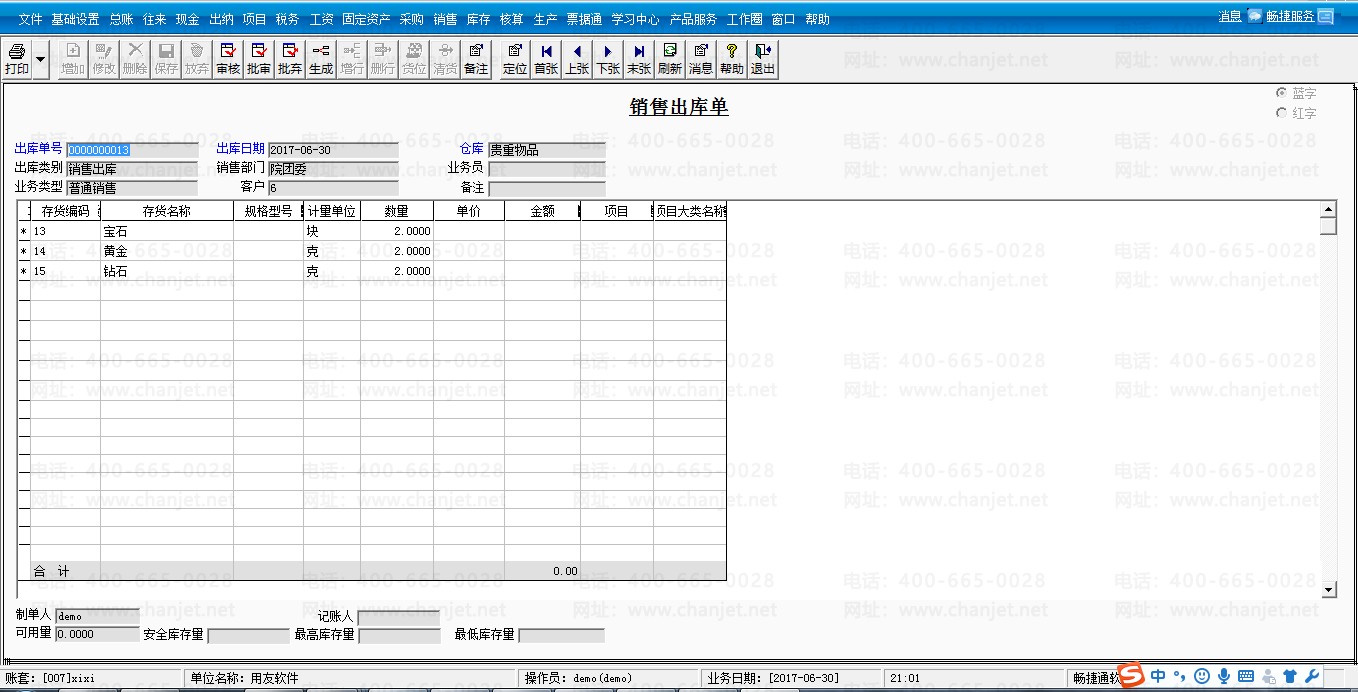Toggle the 中 Chinese input mode icon
This screenshot has width=1358, height=692.
(1158, 677)
